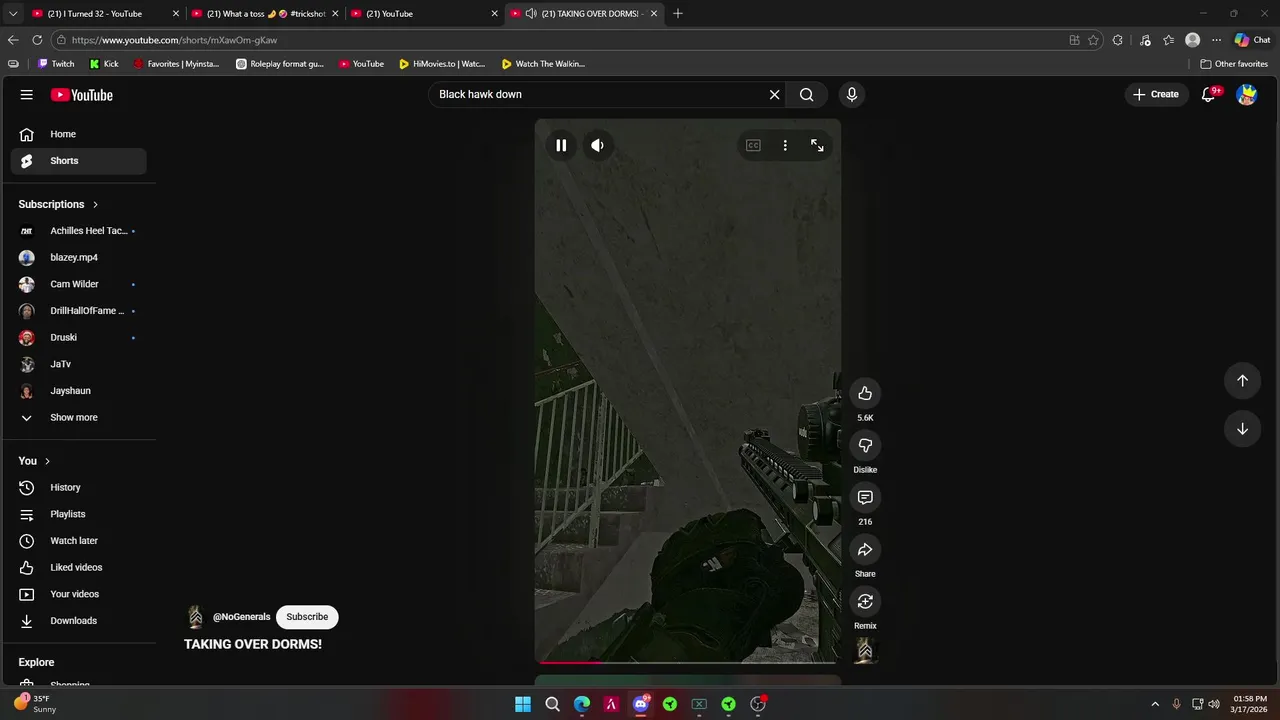Open the taskbar weather widget
Viewport: 1280px width, 720px height.
(35, 704)
